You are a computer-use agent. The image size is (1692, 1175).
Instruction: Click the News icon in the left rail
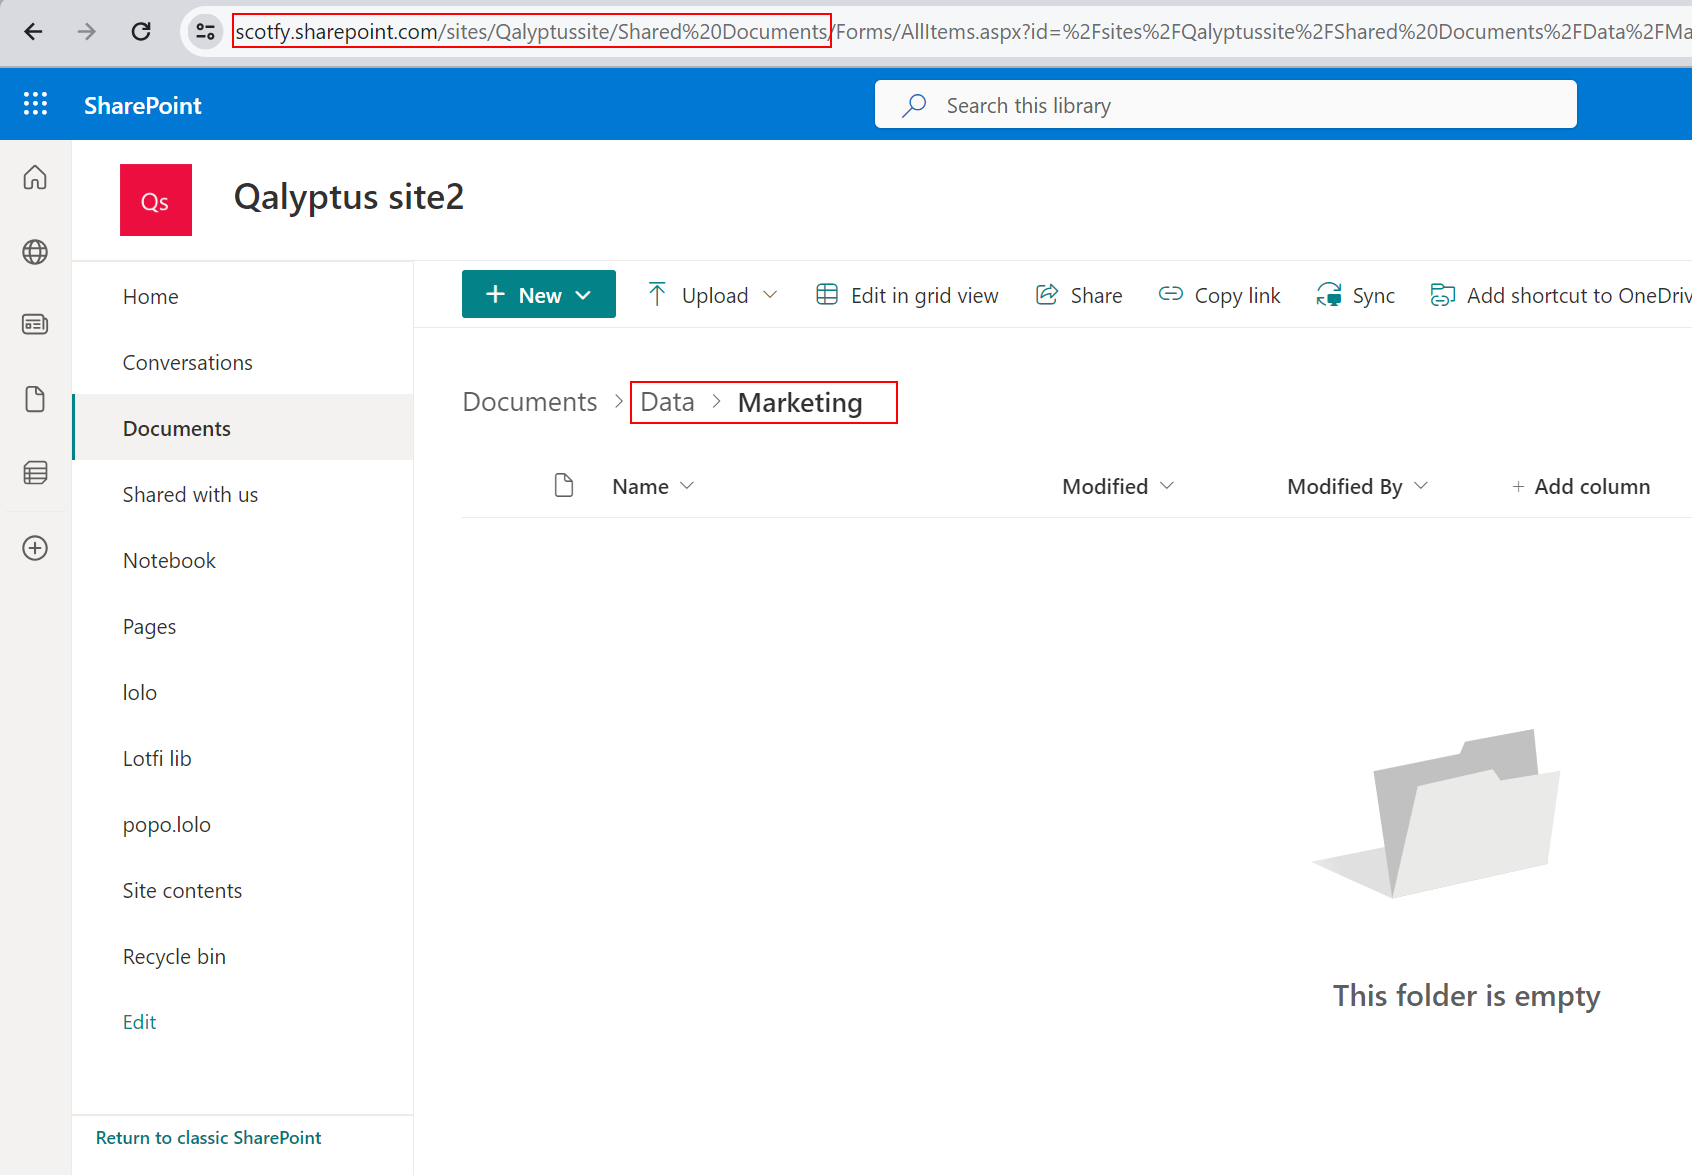pos(35,324)
